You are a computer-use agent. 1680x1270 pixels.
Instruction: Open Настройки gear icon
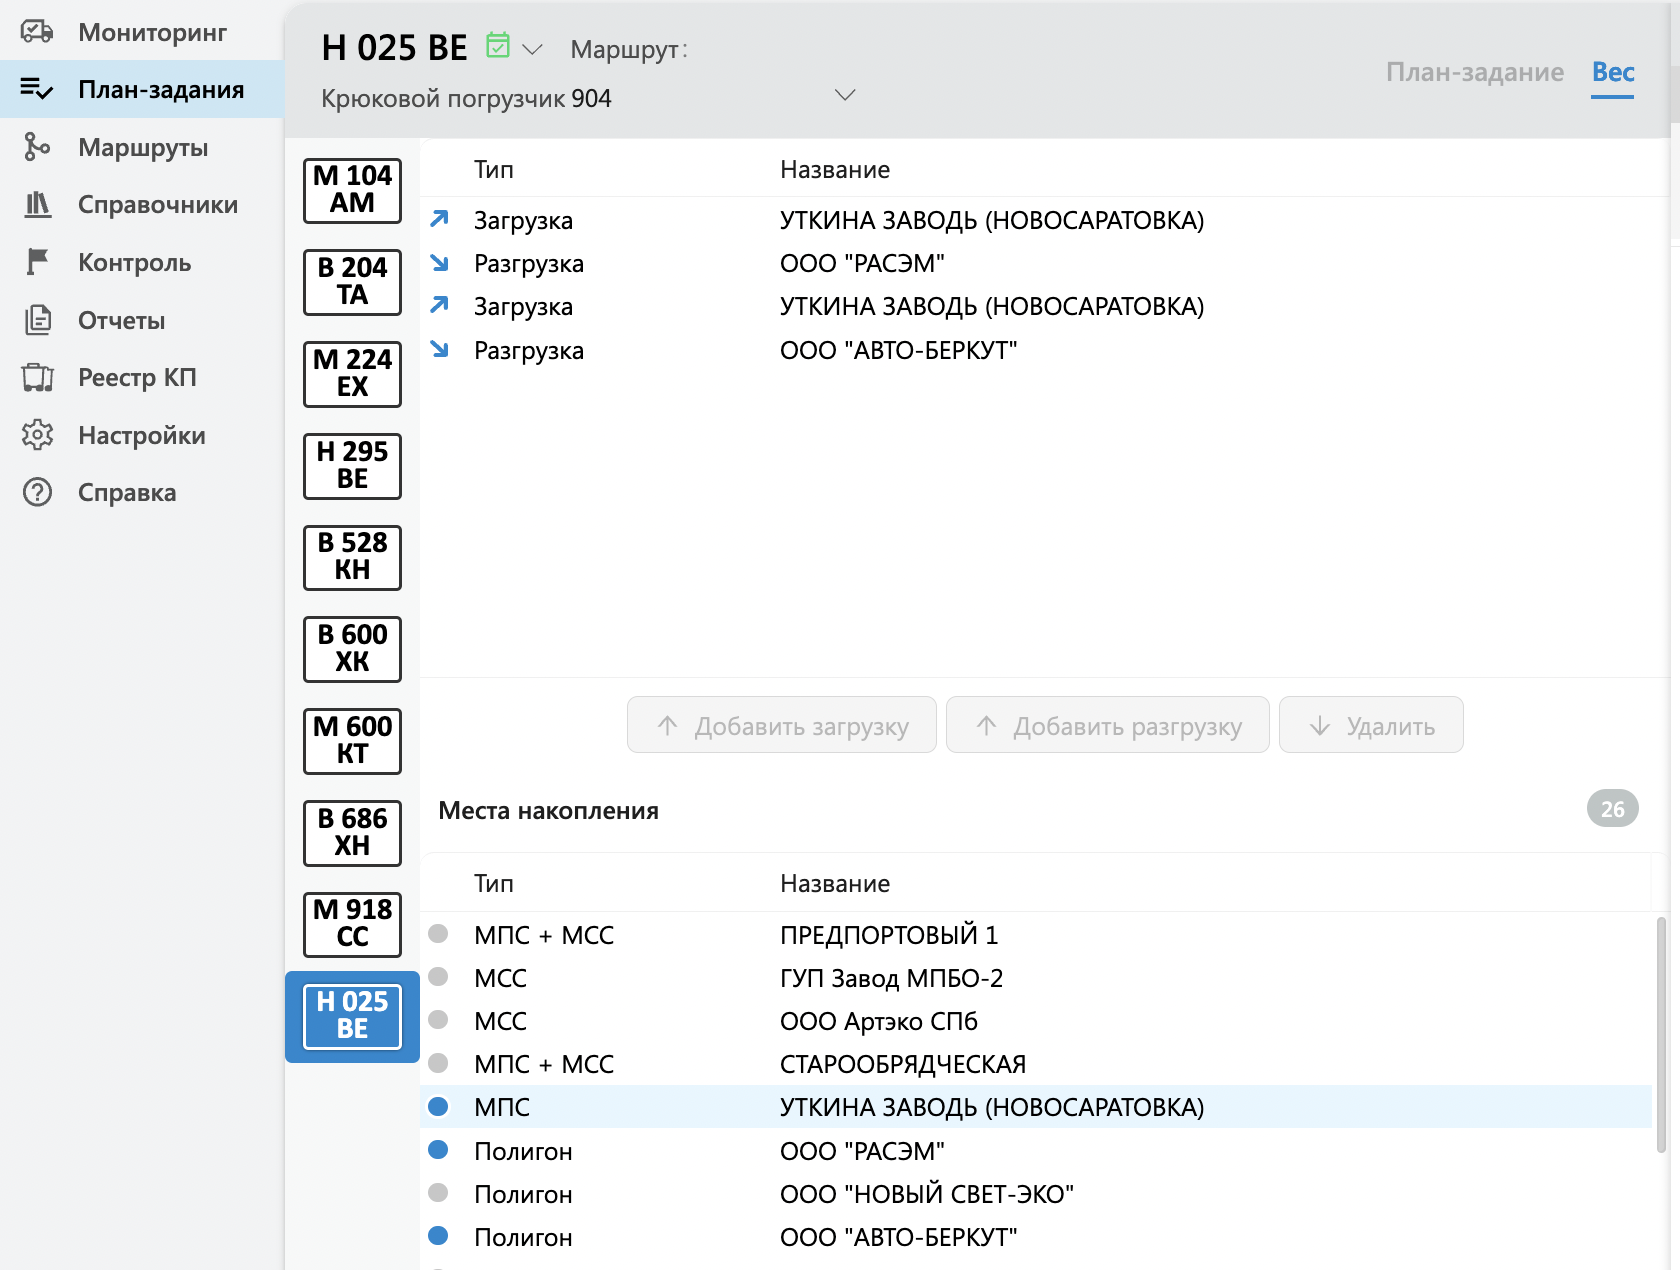pos(37,435)
